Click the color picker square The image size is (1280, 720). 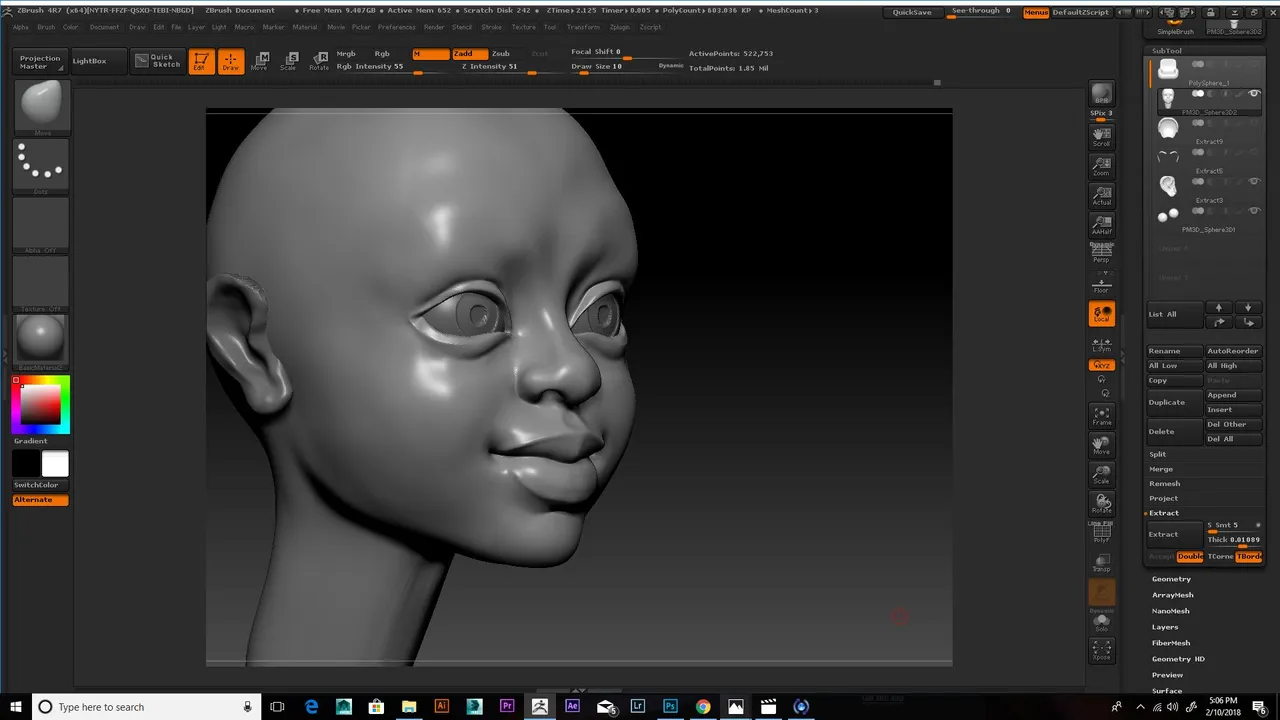(41, 405)
